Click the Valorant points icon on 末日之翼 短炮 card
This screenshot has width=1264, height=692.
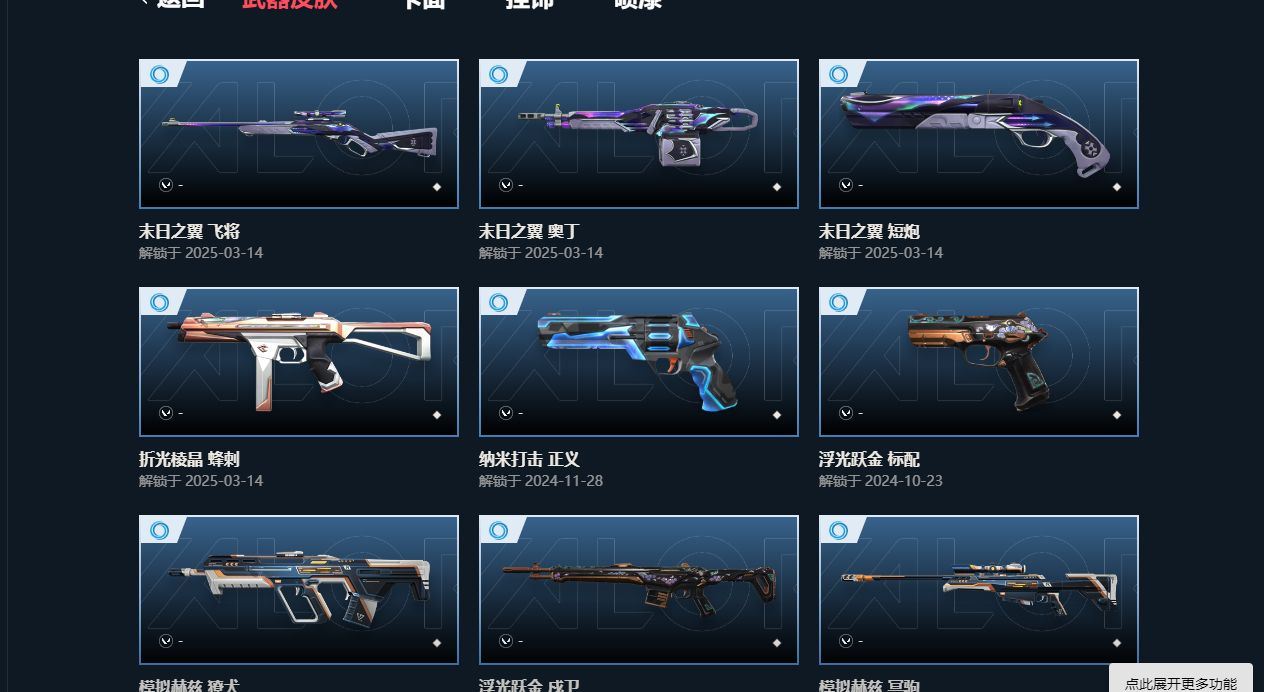(x=846, y=185)
